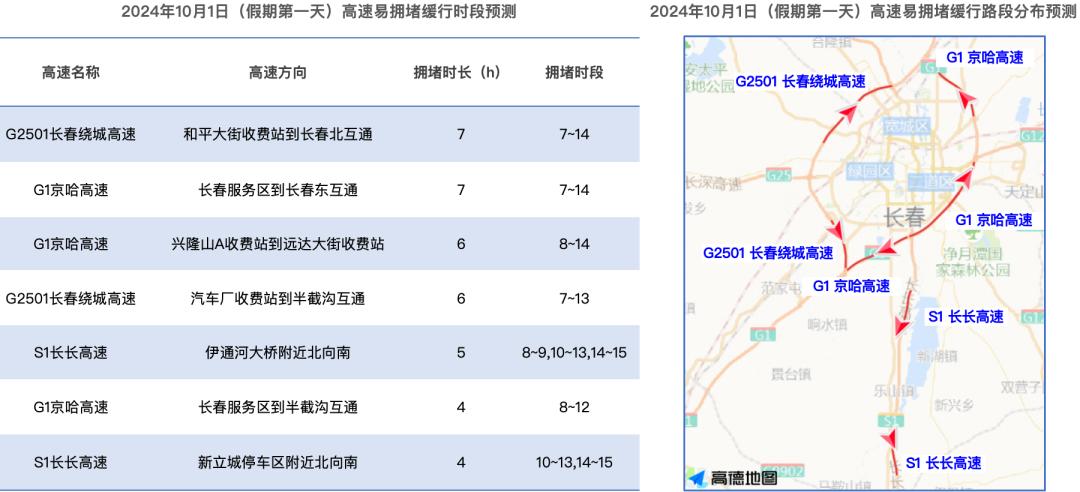Viewport: 1080px width, 492px height.
Task: Select S1长长高速 in the 伊通河大桥 row
Action: 70,353
